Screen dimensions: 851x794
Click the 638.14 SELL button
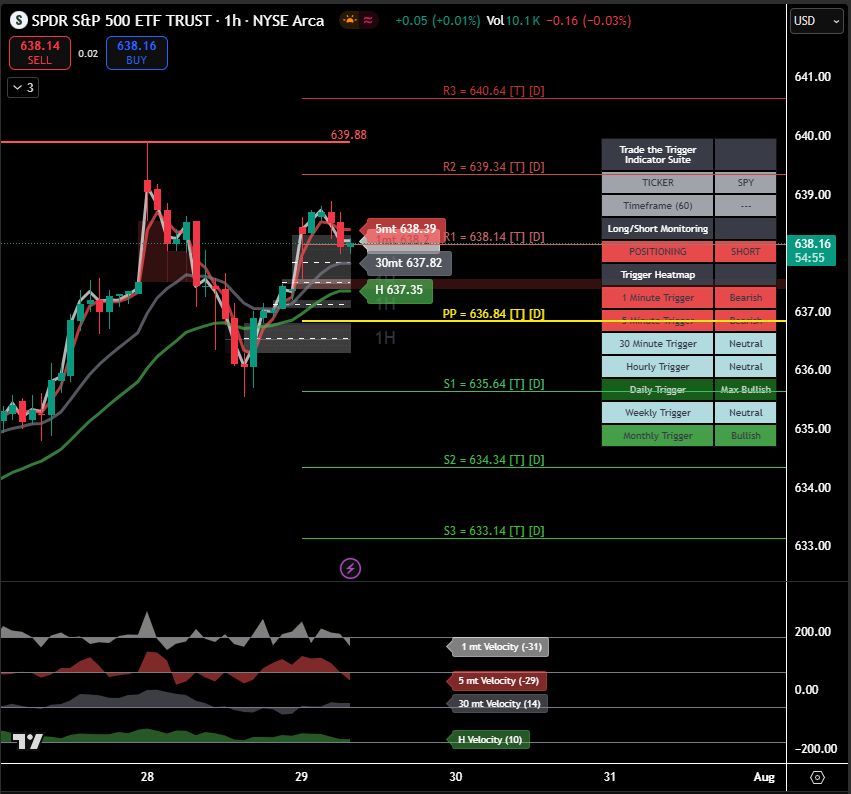click(x=40, y=53)
